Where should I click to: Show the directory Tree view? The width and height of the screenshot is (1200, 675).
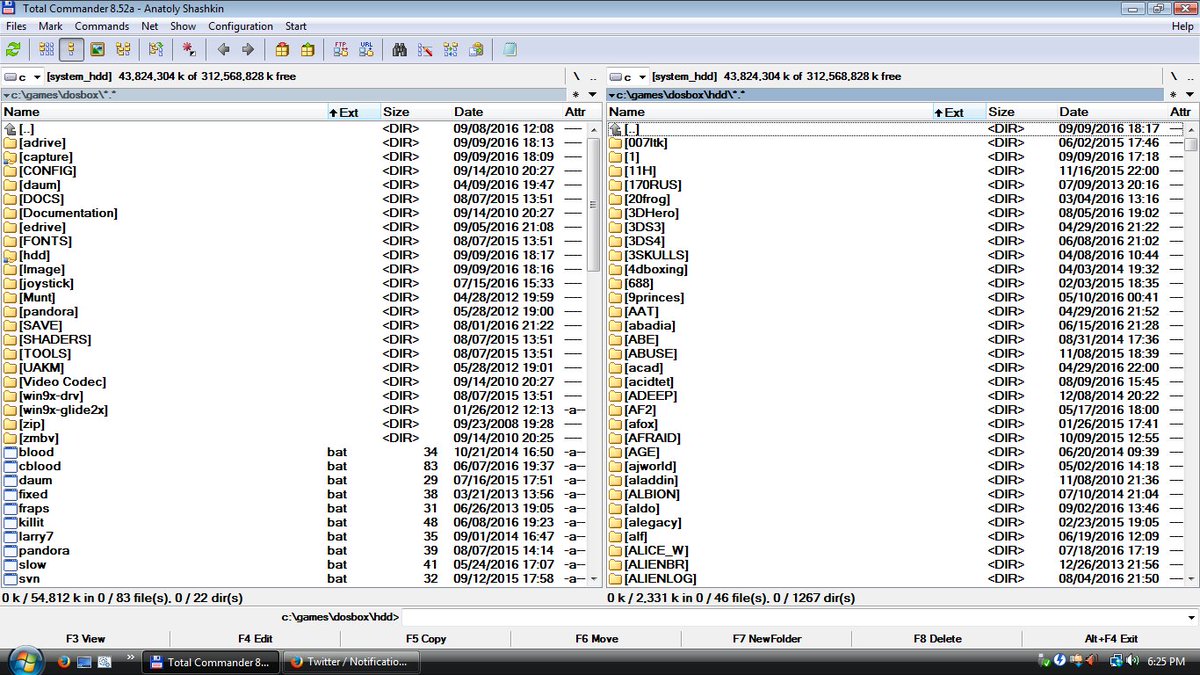(123, 49)
